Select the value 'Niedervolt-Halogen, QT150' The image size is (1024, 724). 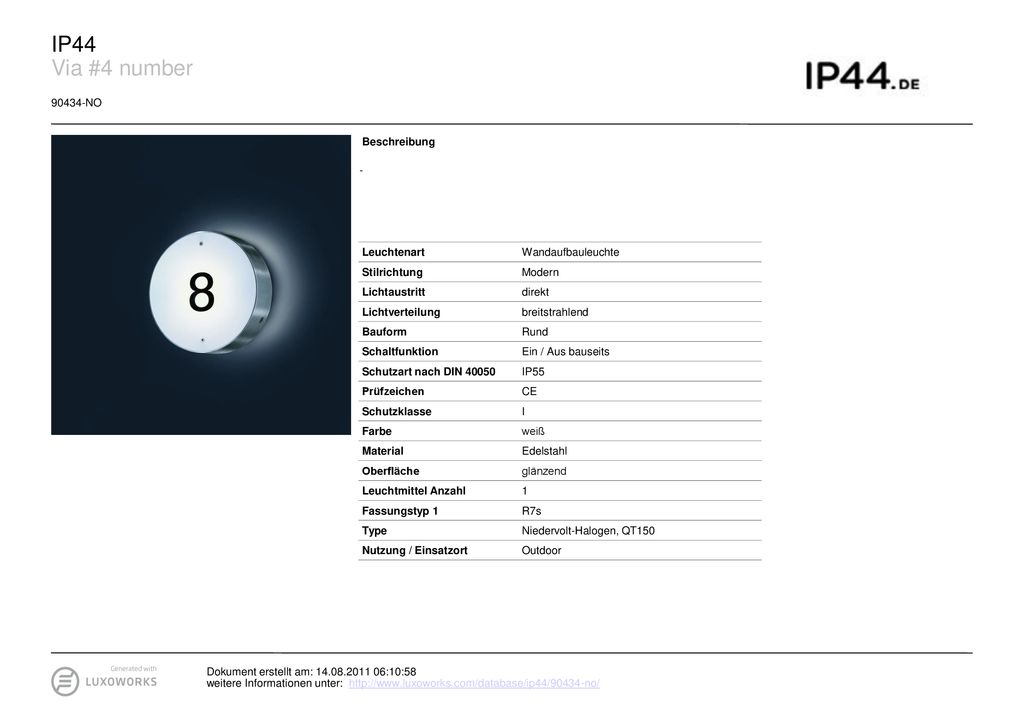(588, 531)
